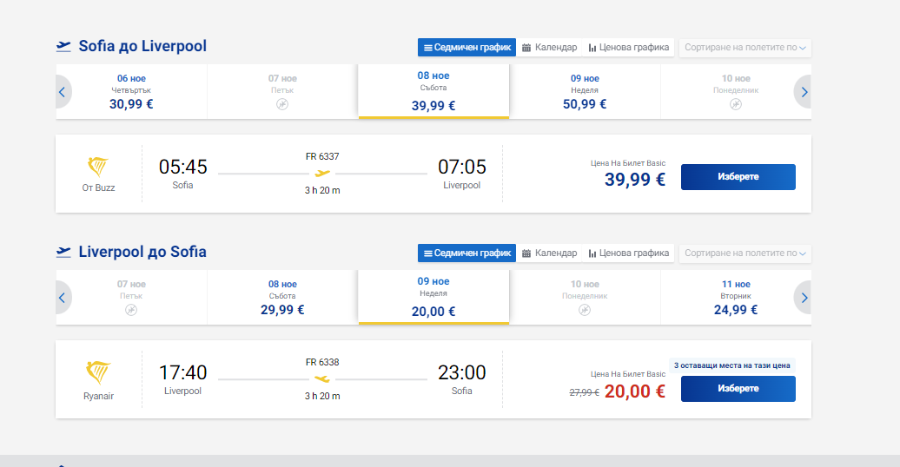Switch outbound view to Ценова графика
This screenshot has width=900, height=467.
pyautogui.click(x=629, y=48)
